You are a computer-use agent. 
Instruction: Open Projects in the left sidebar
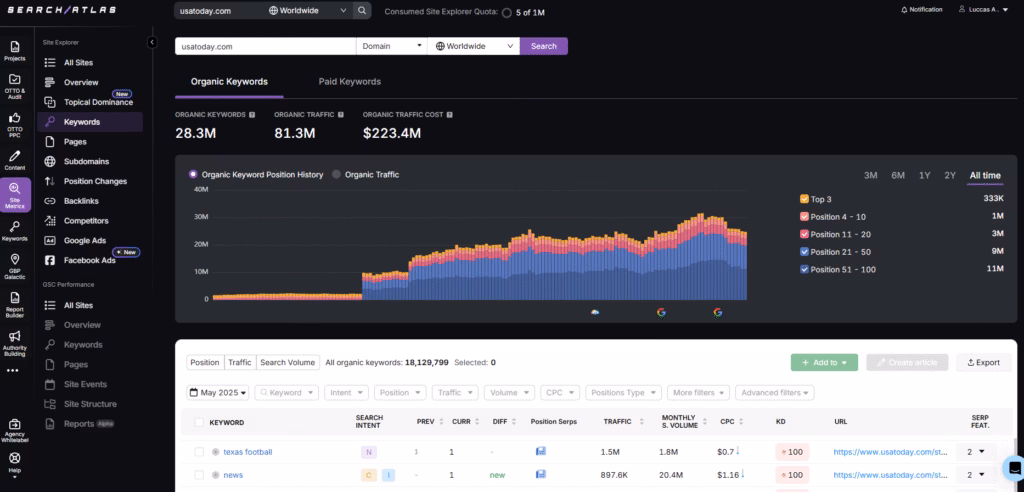pyautogui.click(x=15, y=51)
